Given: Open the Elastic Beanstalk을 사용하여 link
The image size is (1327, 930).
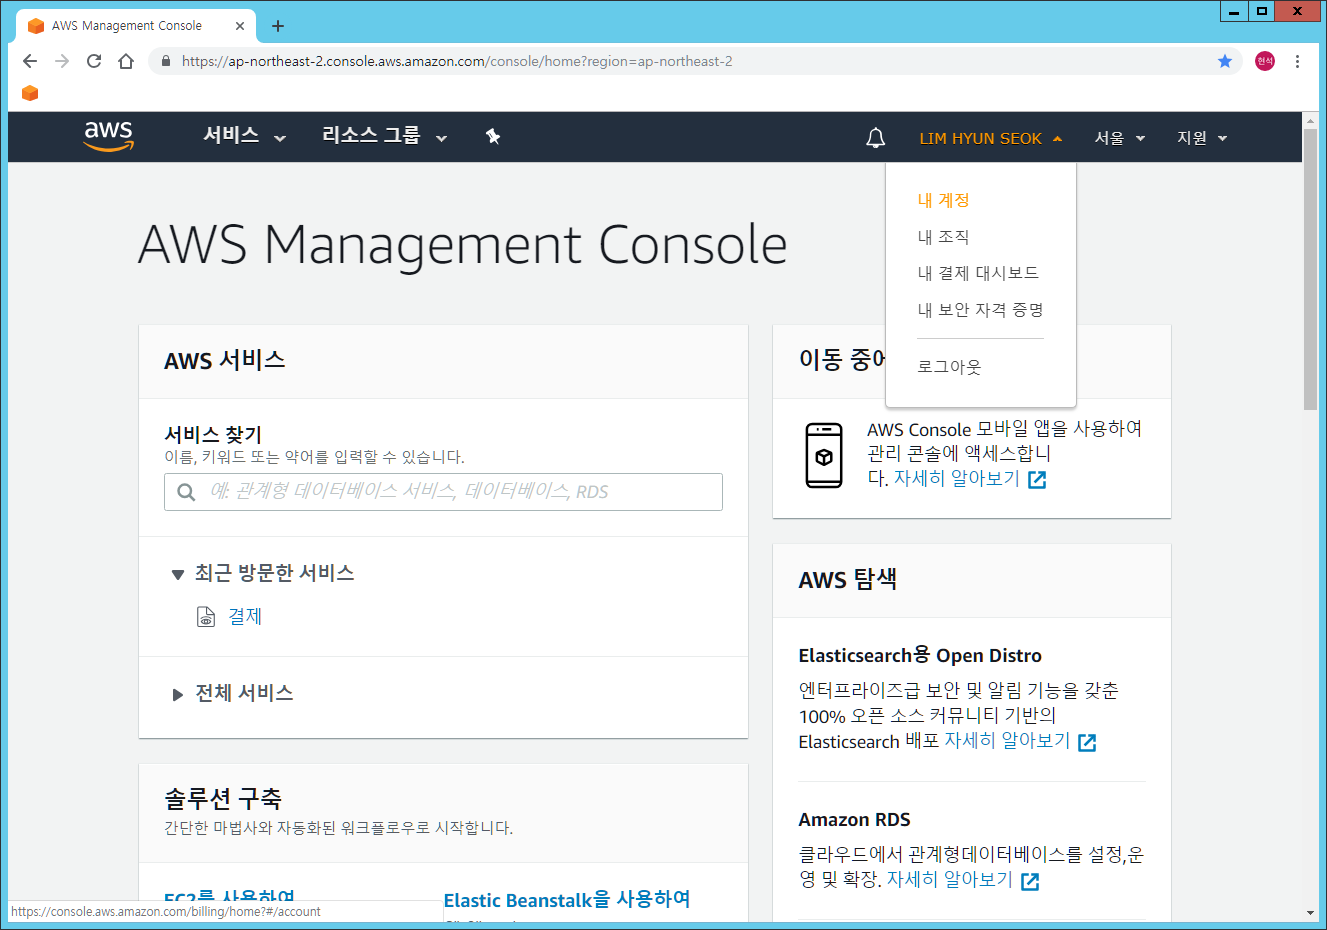Looking at the screenshot, I should [x=567, y=900].
